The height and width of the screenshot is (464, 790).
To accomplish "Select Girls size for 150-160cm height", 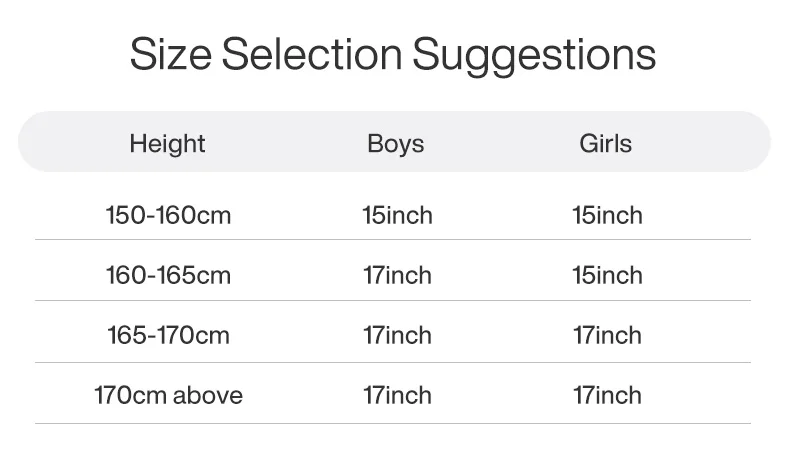I will click(x=607, y=215).
